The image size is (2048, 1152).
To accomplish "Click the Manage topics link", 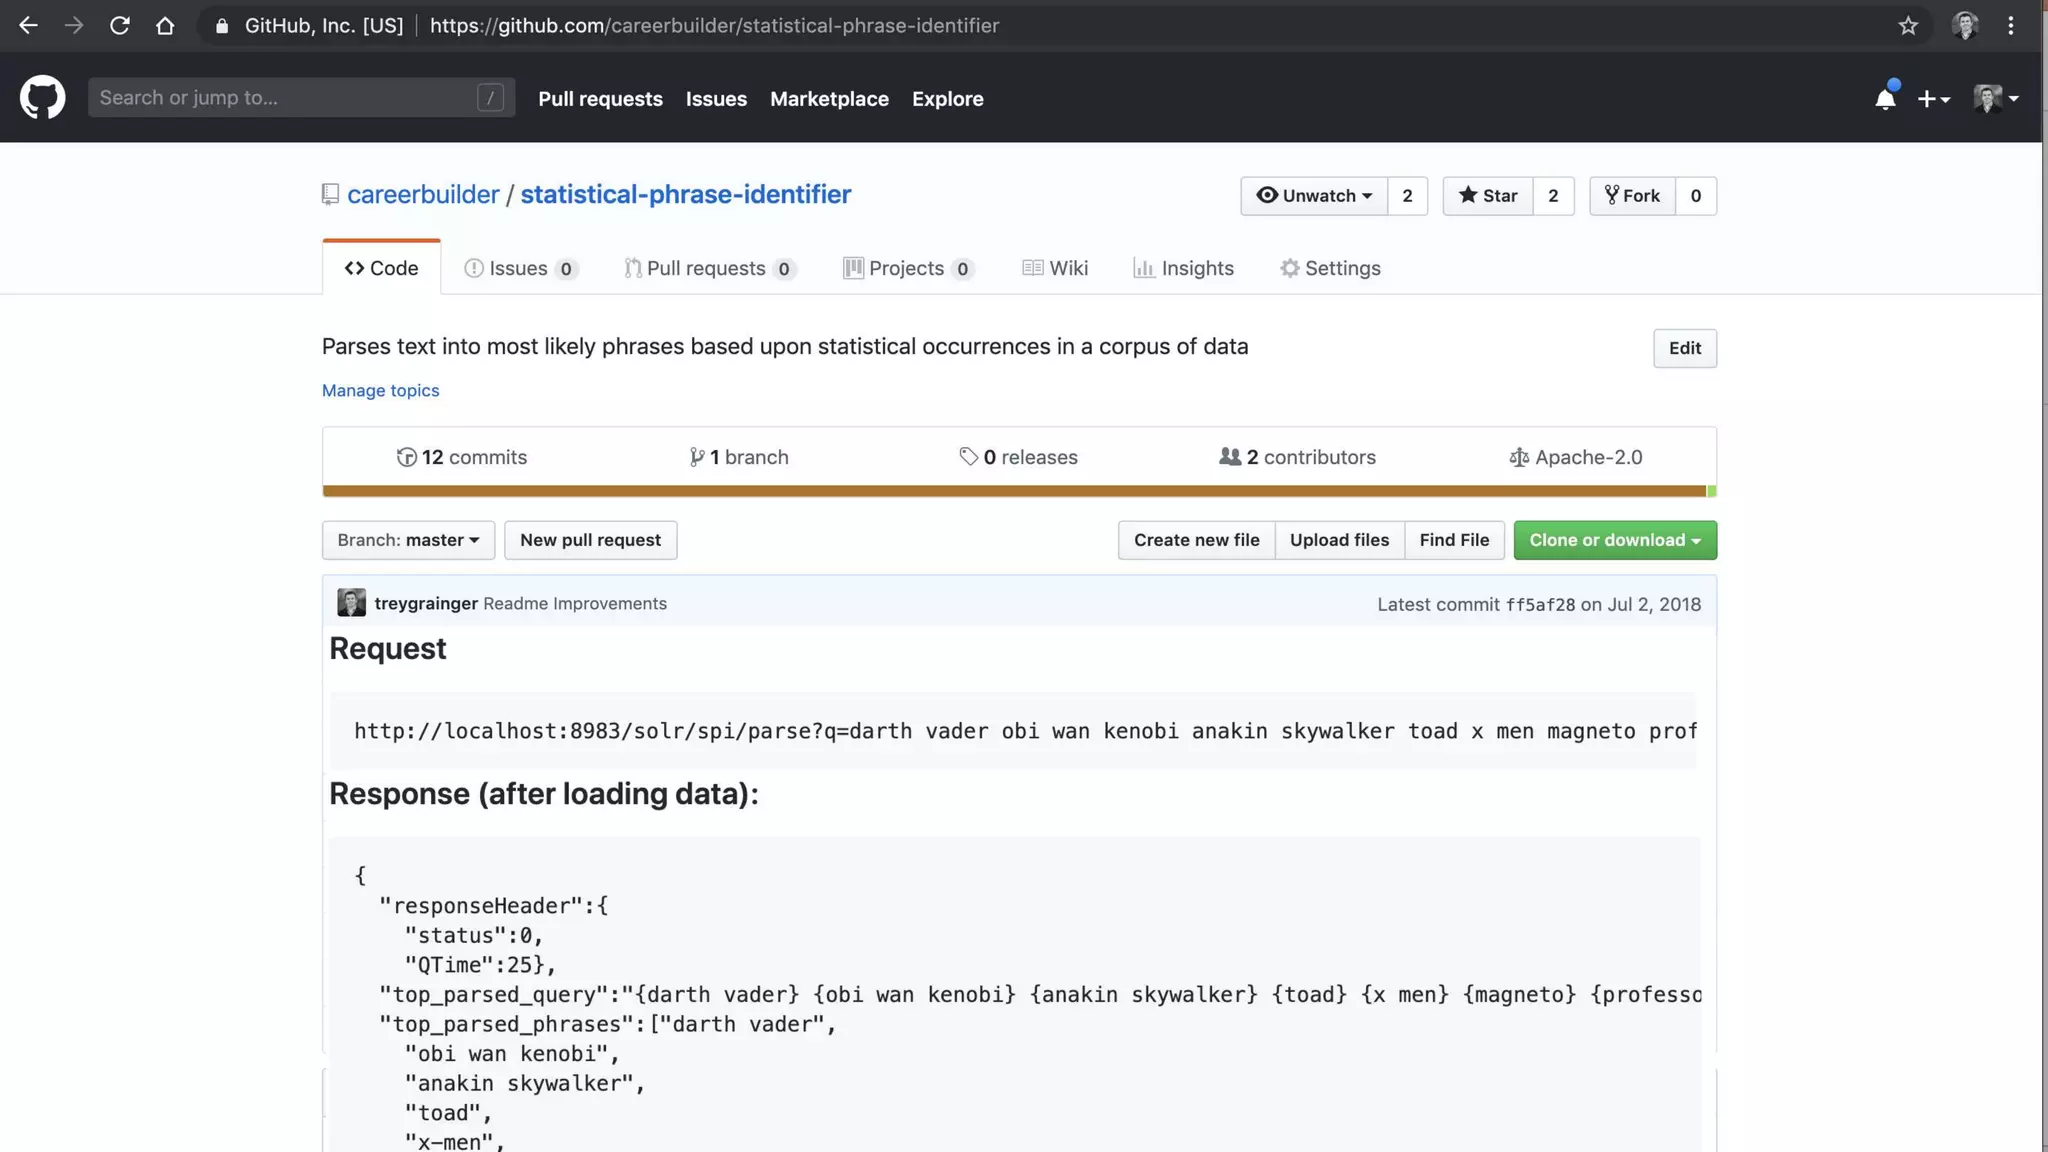I will pyautogui.click(x=380, y=391).
